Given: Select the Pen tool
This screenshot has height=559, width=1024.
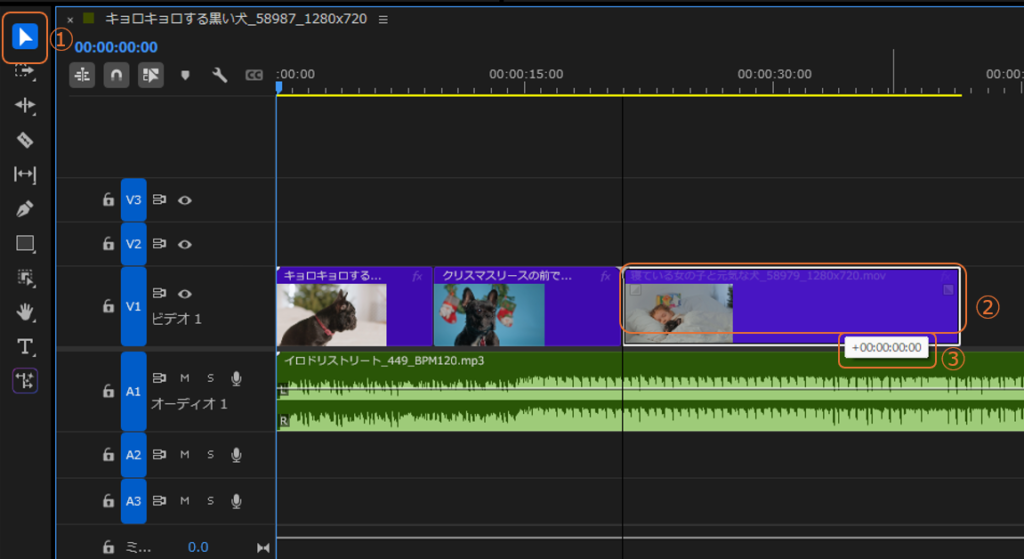Looking at the screenshot, I should (26, 208).
